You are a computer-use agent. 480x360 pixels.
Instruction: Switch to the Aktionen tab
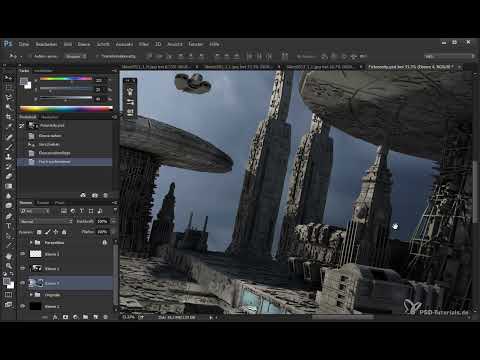point(50,117)
